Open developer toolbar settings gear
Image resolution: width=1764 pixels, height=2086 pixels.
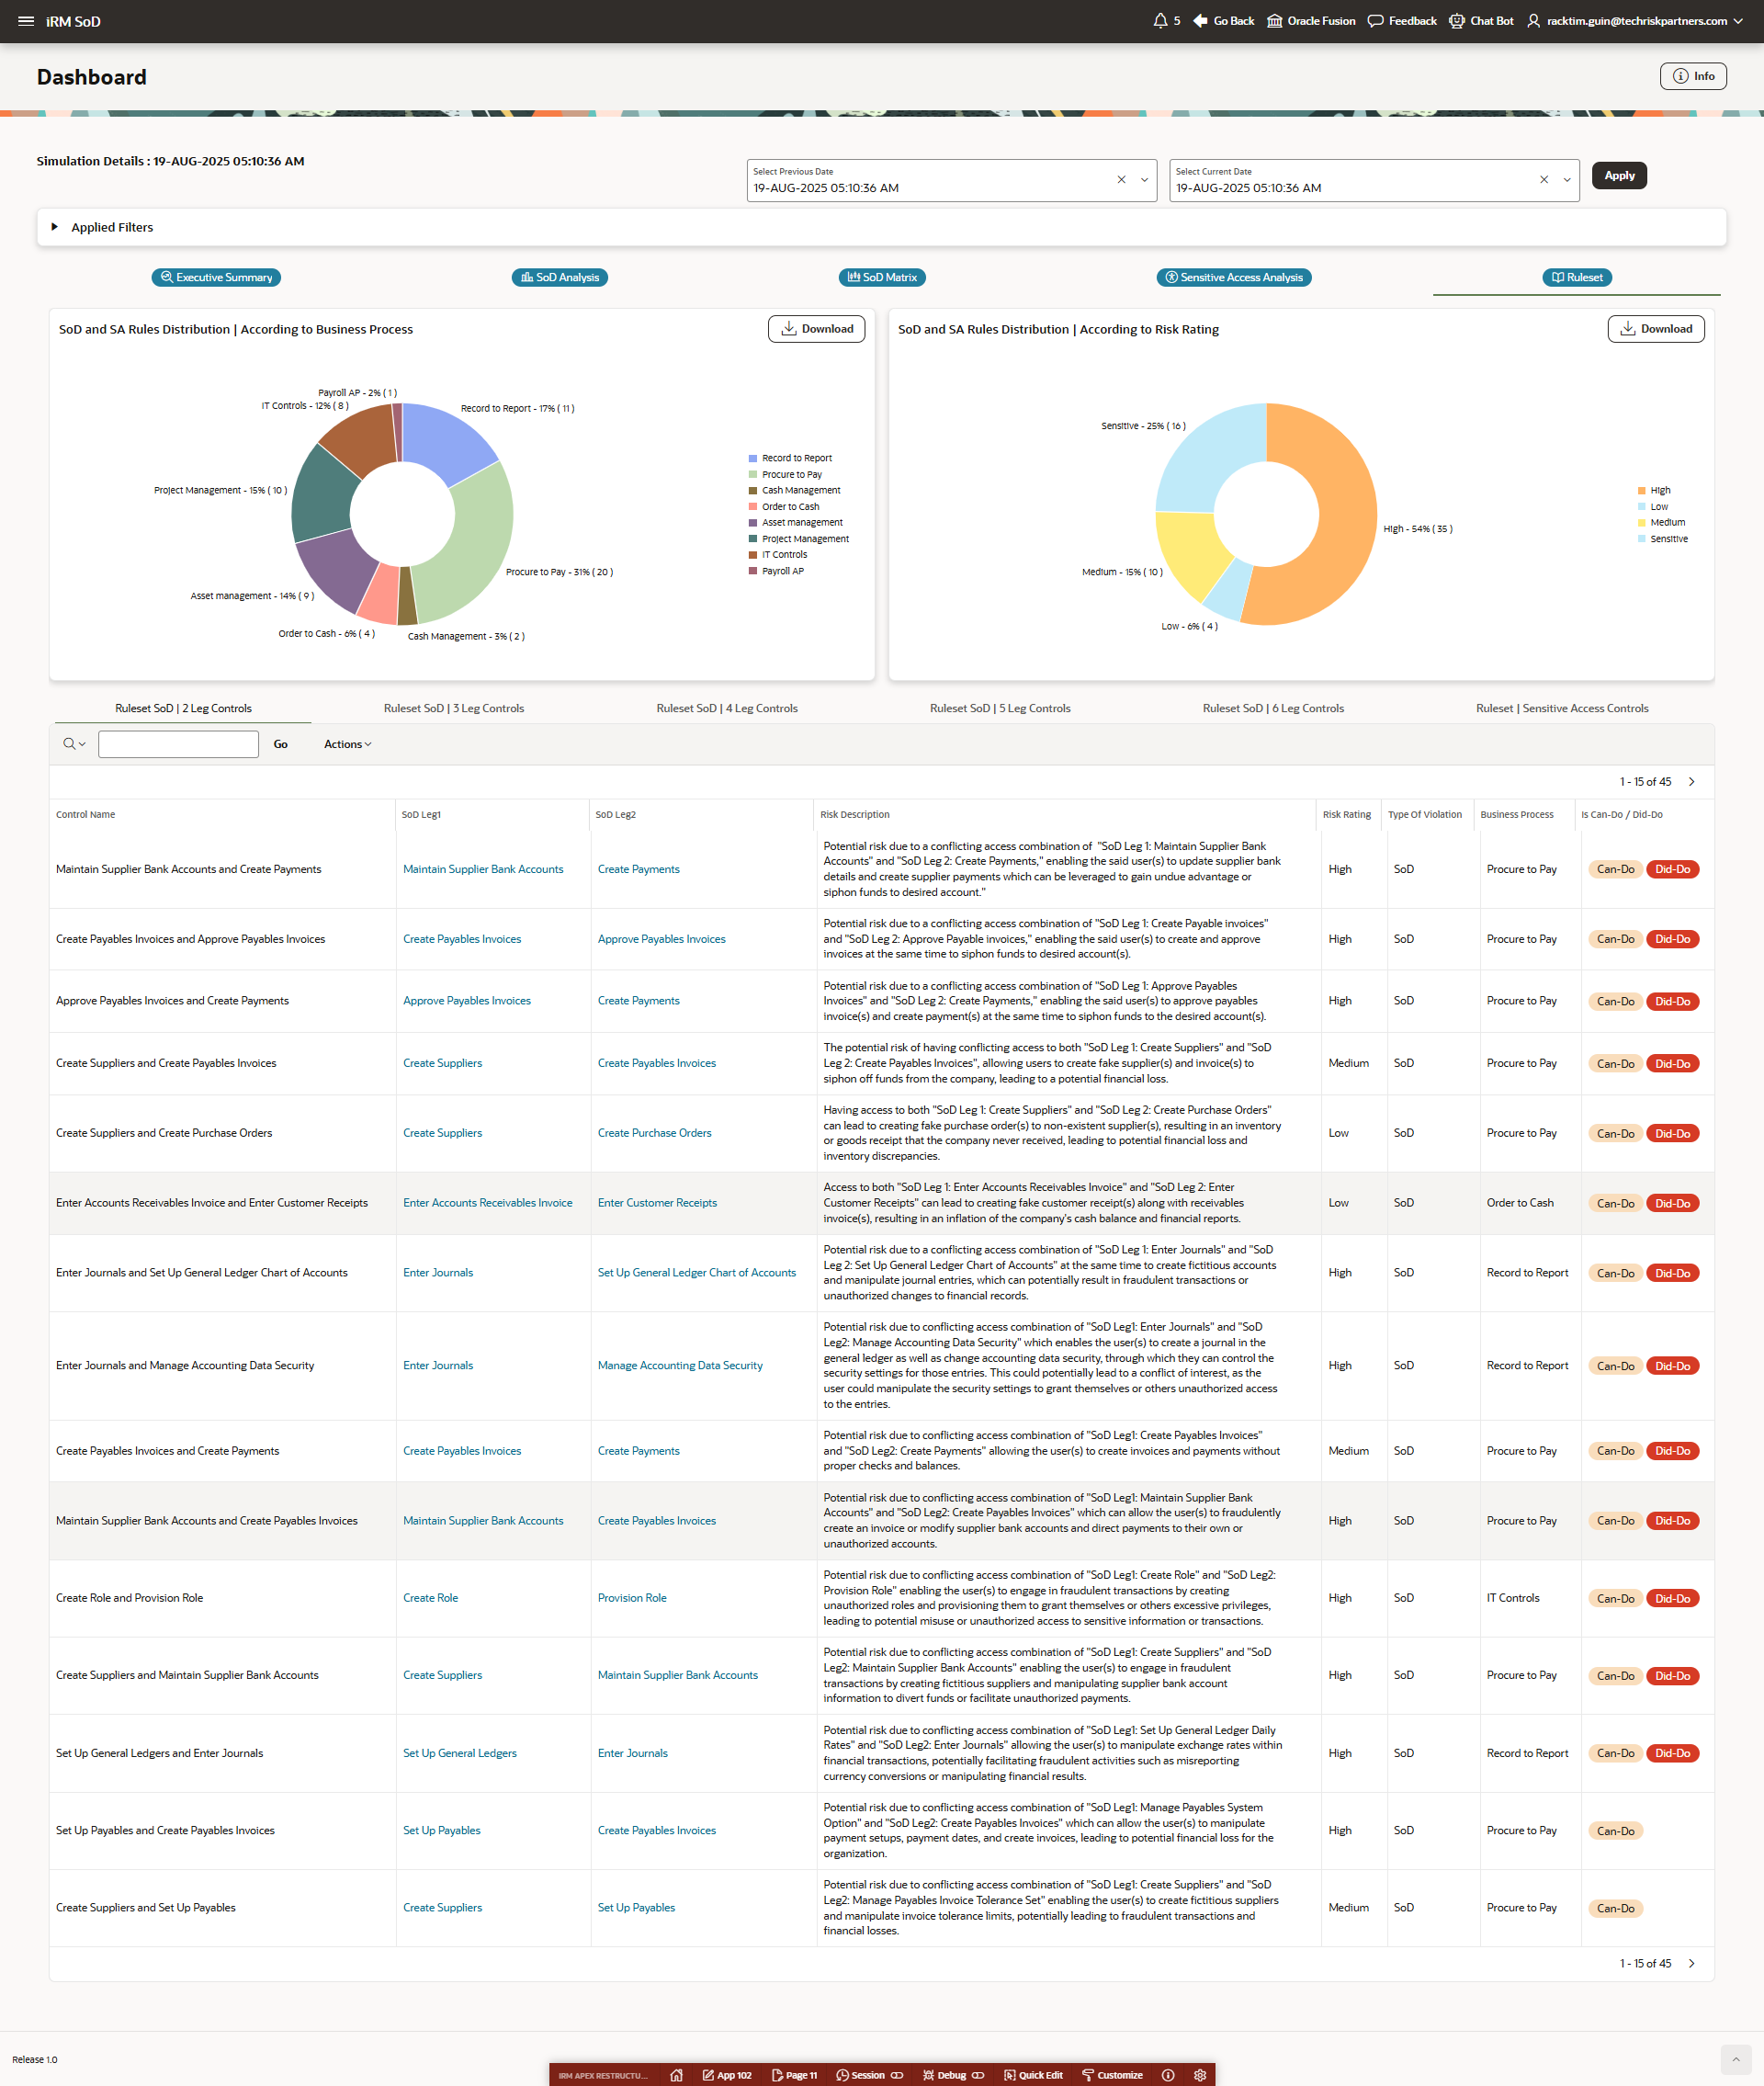[1200, 2075]
